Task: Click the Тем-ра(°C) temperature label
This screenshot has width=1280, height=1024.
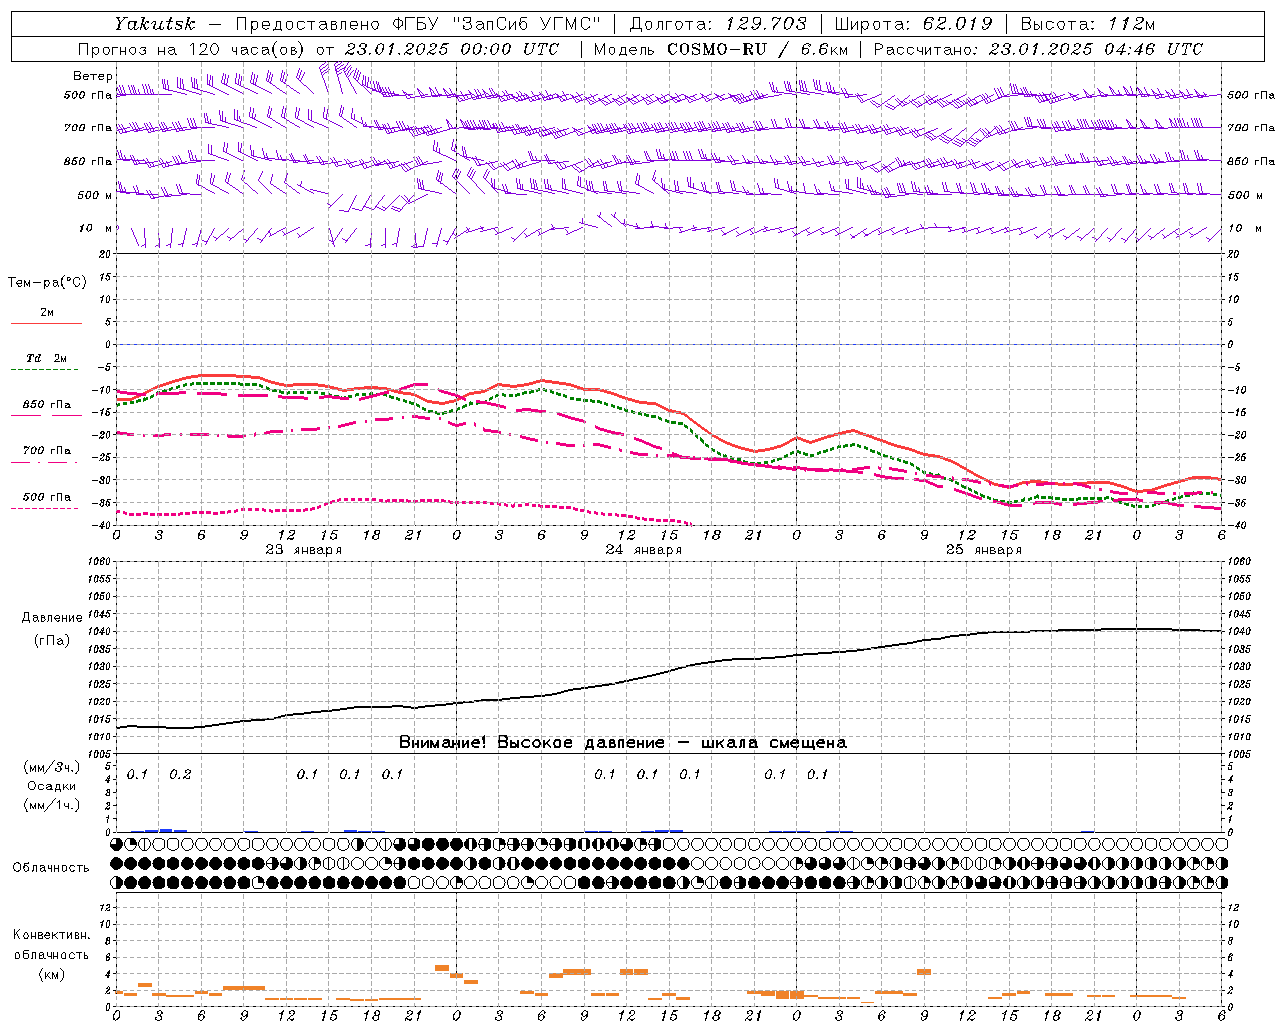Action: [x=47, y=282]
